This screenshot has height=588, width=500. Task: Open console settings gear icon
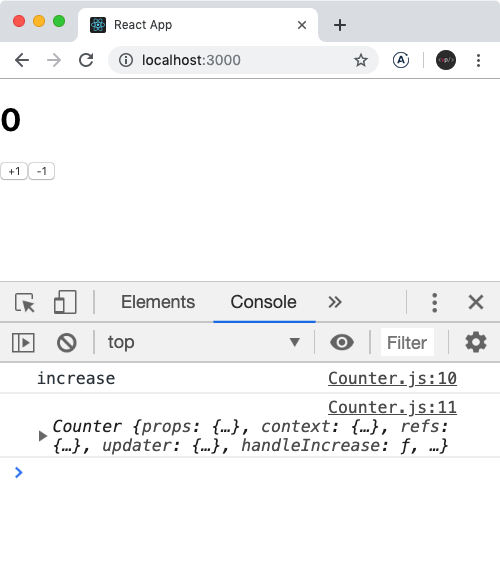476,342
